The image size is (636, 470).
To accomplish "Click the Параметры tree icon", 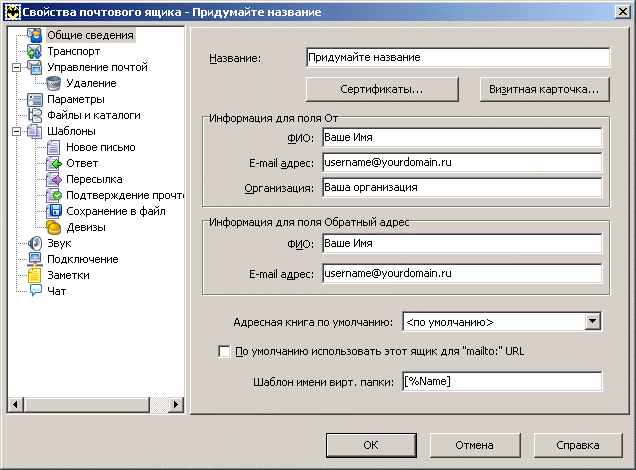I will [34, 99].
